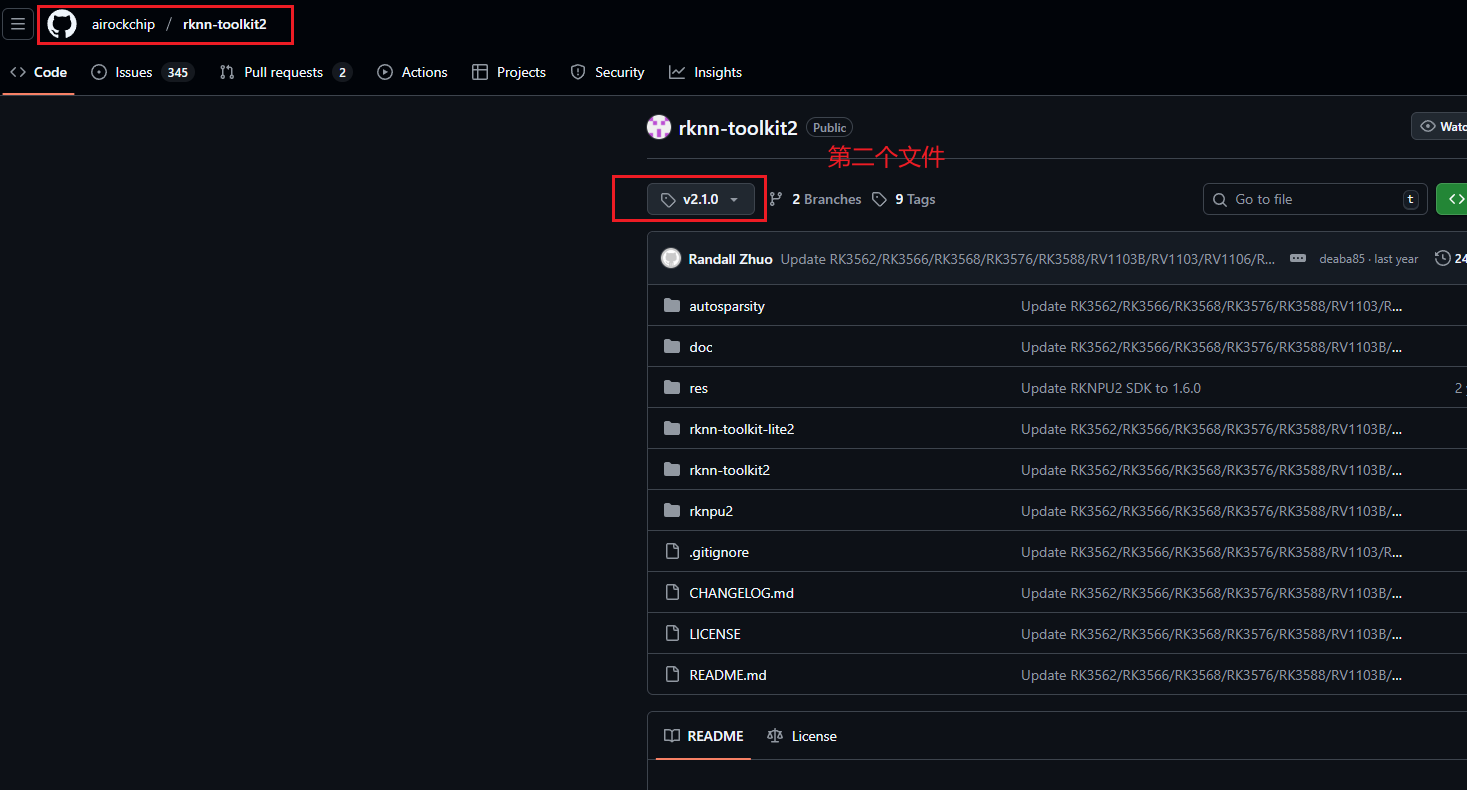1467x790 pixels.
Task: Open Randall Zhuo's author profile
Action: pos(731,258)
